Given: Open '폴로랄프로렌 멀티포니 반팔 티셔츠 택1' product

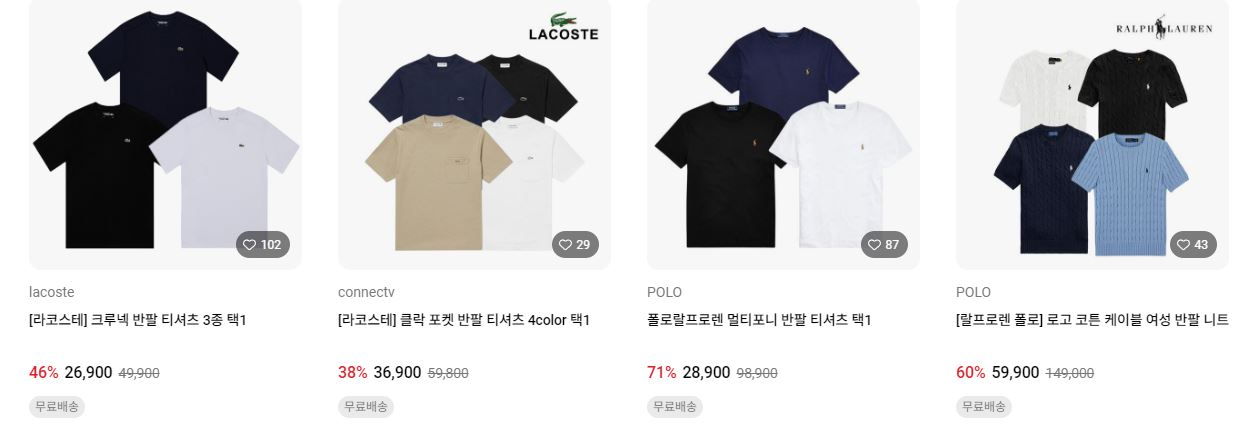Looking at the screenshot, I should tap(759, 320).
